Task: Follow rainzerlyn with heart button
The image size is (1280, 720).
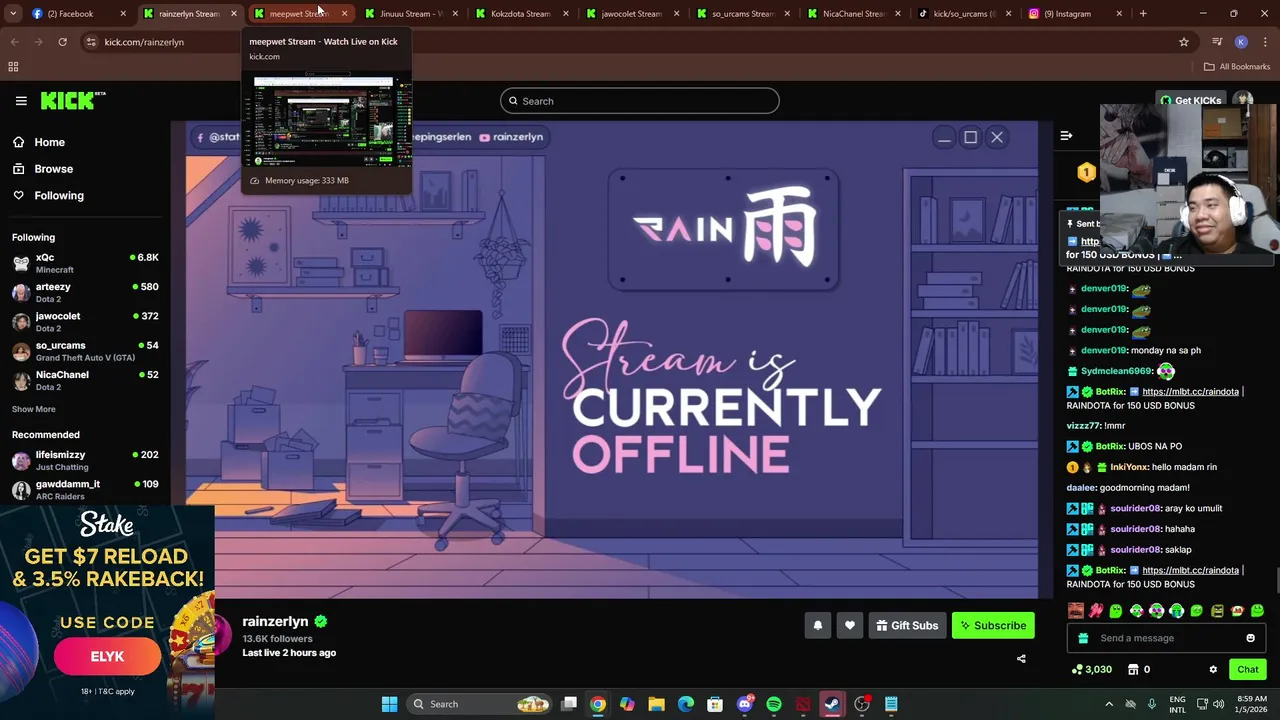Action: [850, 626]
